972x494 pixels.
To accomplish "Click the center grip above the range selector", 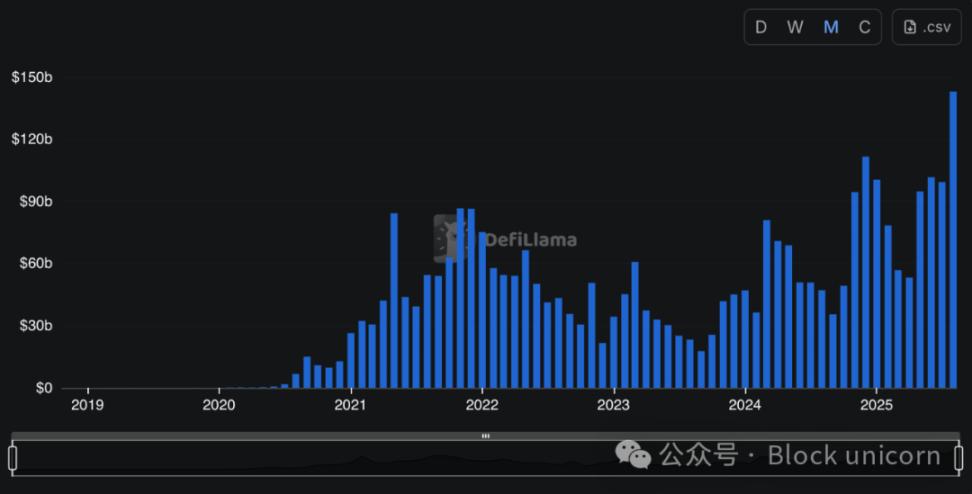I will 486,436.
